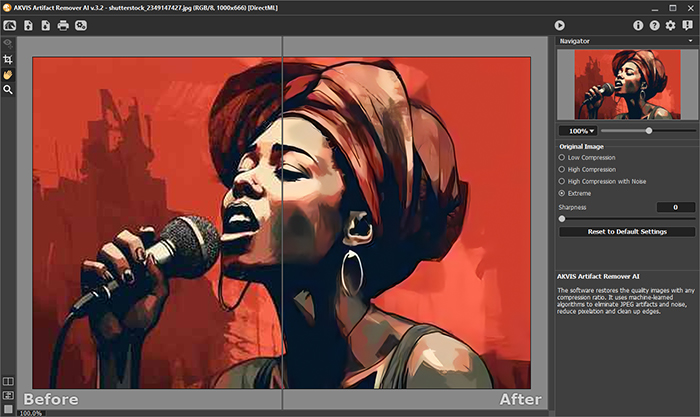Click the Sharpness slider handle
The width and height of the screenshot is (700, 417).
[x=561, y=218]
